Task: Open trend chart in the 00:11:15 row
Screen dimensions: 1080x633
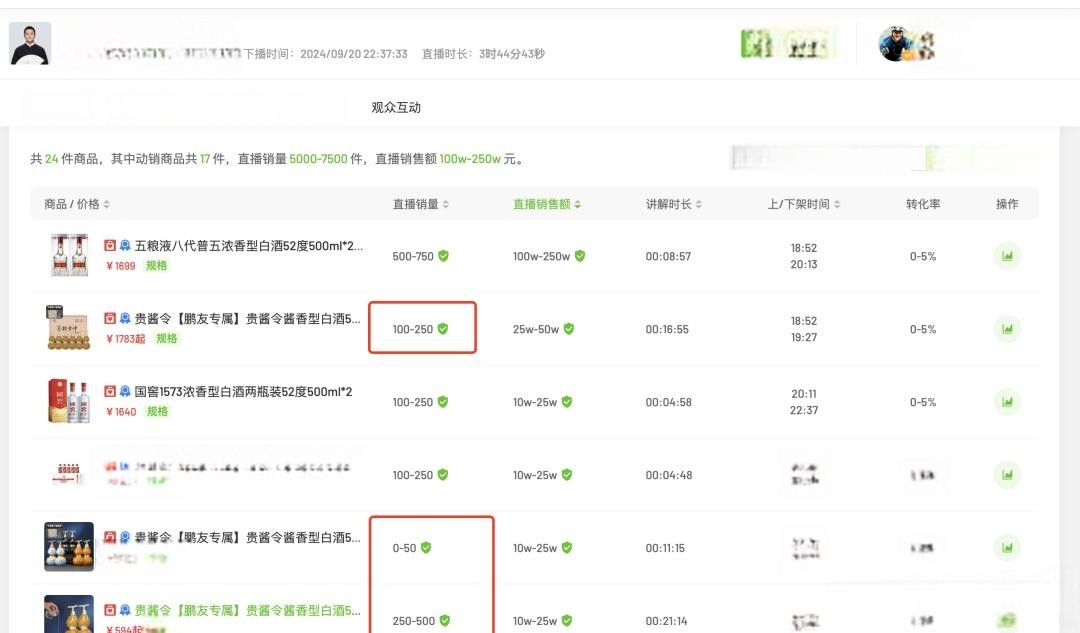Action: click(1007, 548)
